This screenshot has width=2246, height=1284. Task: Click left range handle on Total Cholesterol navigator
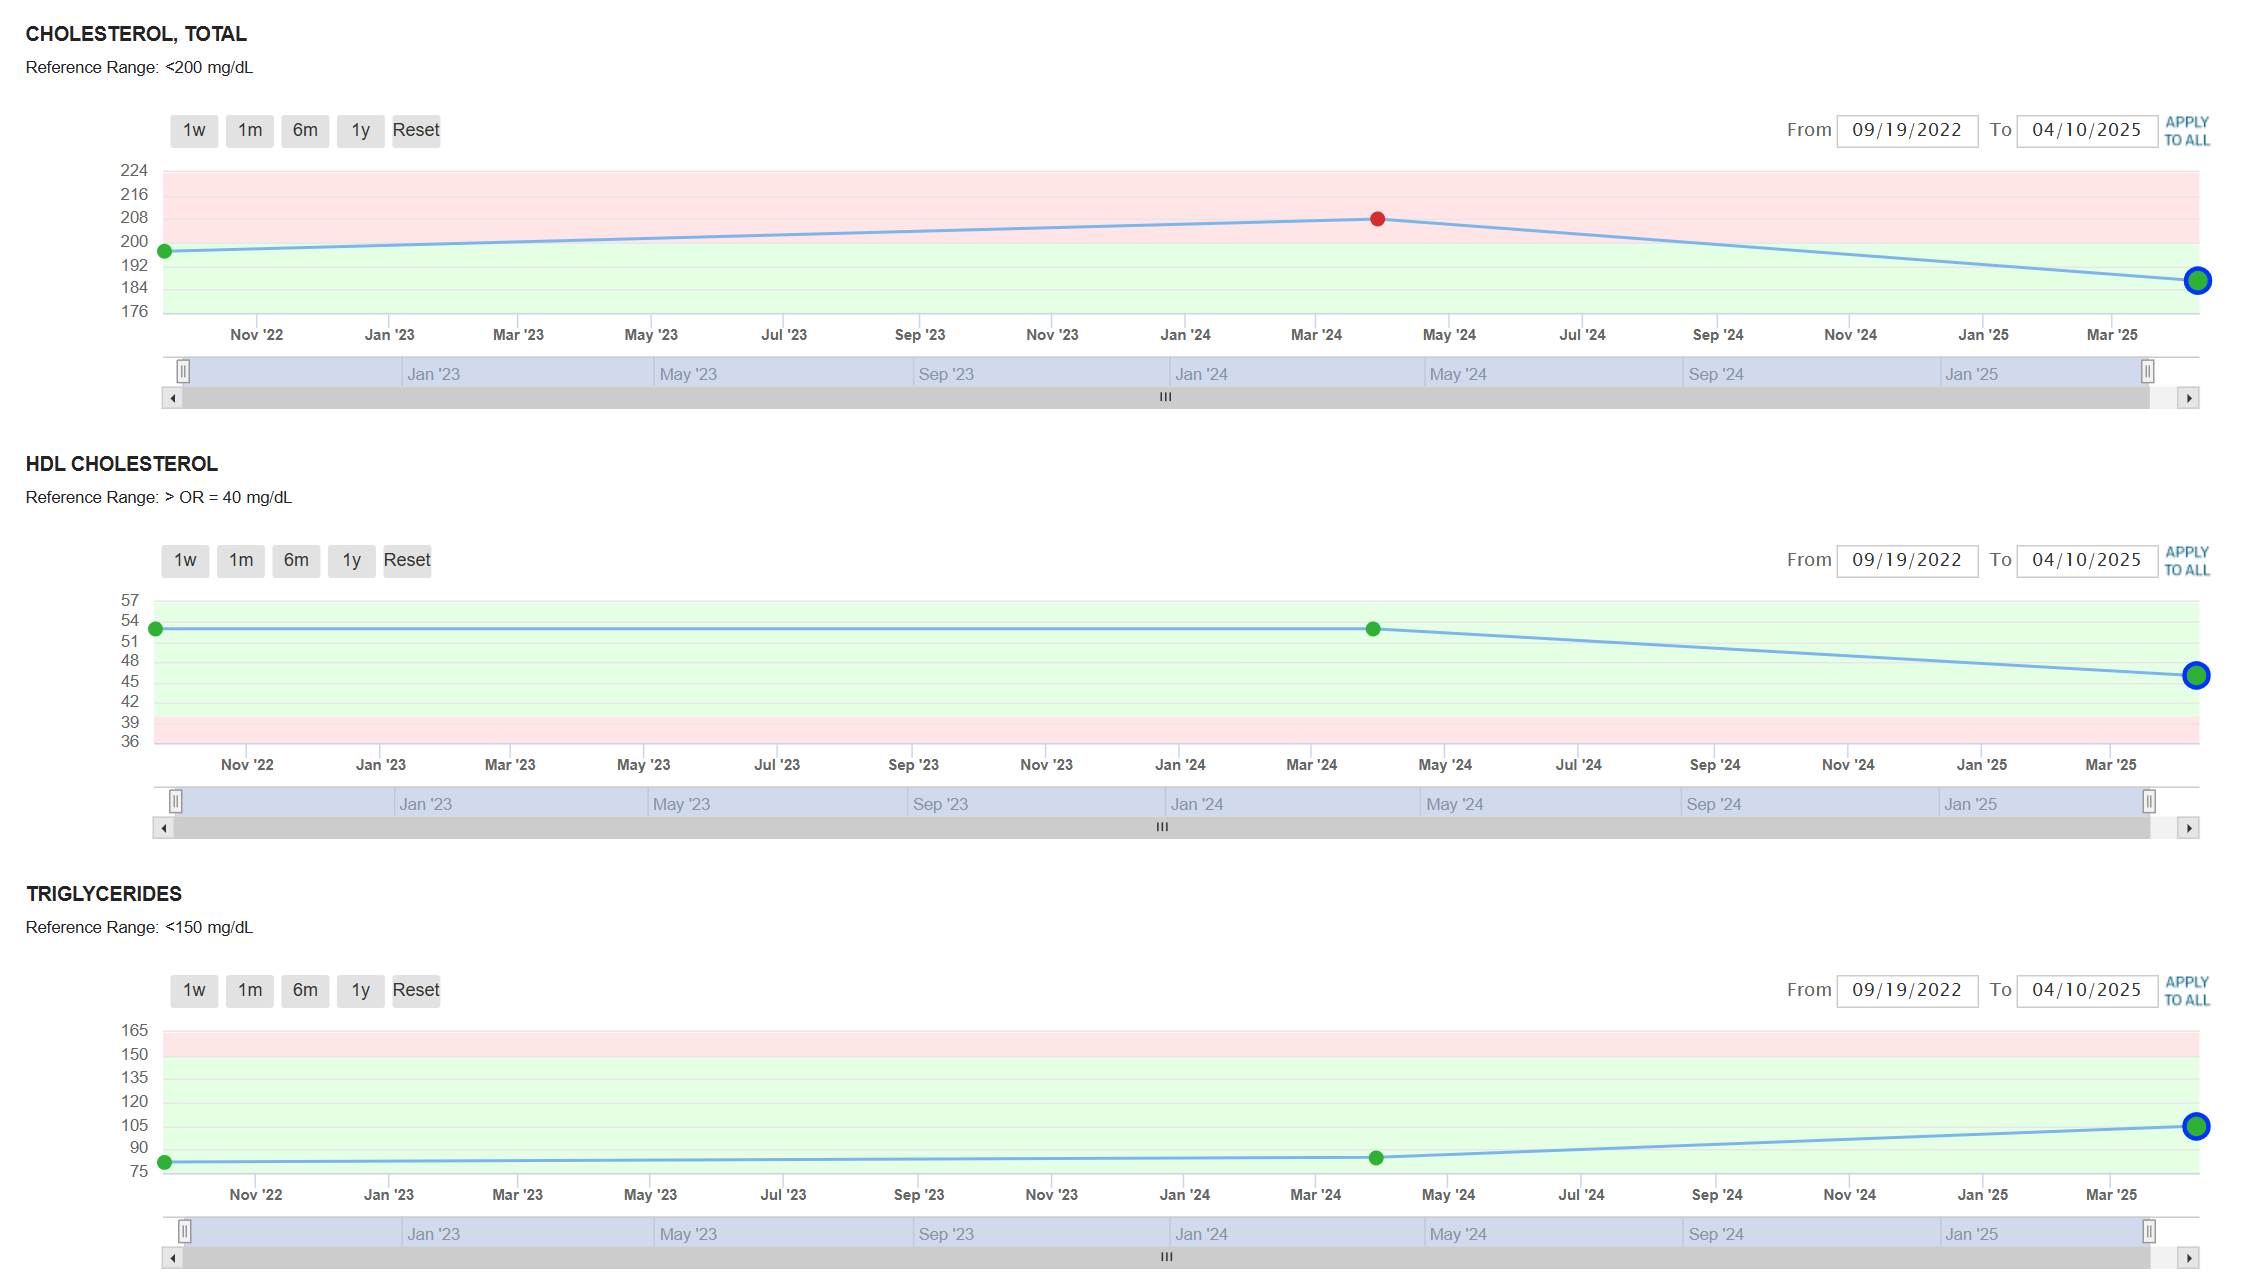click(183, 372)
